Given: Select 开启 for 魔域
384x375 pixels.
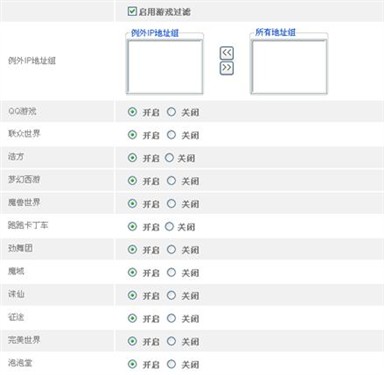Looking at the screenshot, I should click(132, 272).
